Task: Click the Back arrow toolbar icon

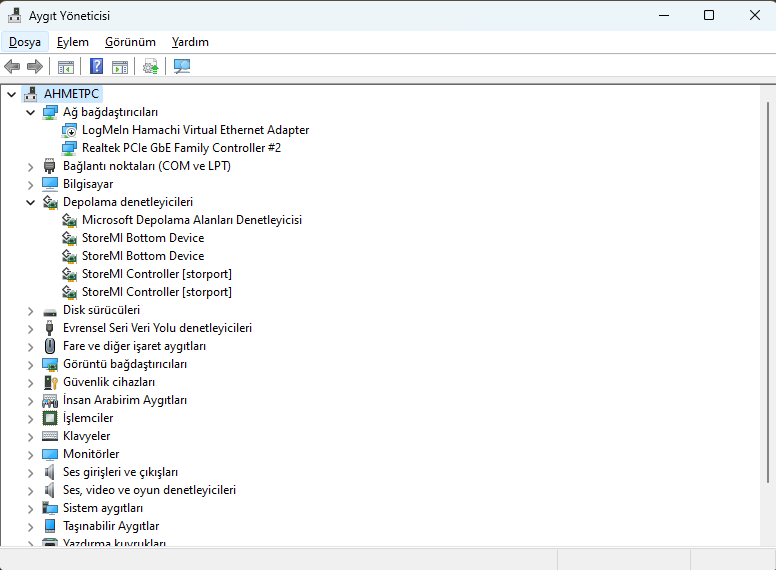Action: point(12,66)
